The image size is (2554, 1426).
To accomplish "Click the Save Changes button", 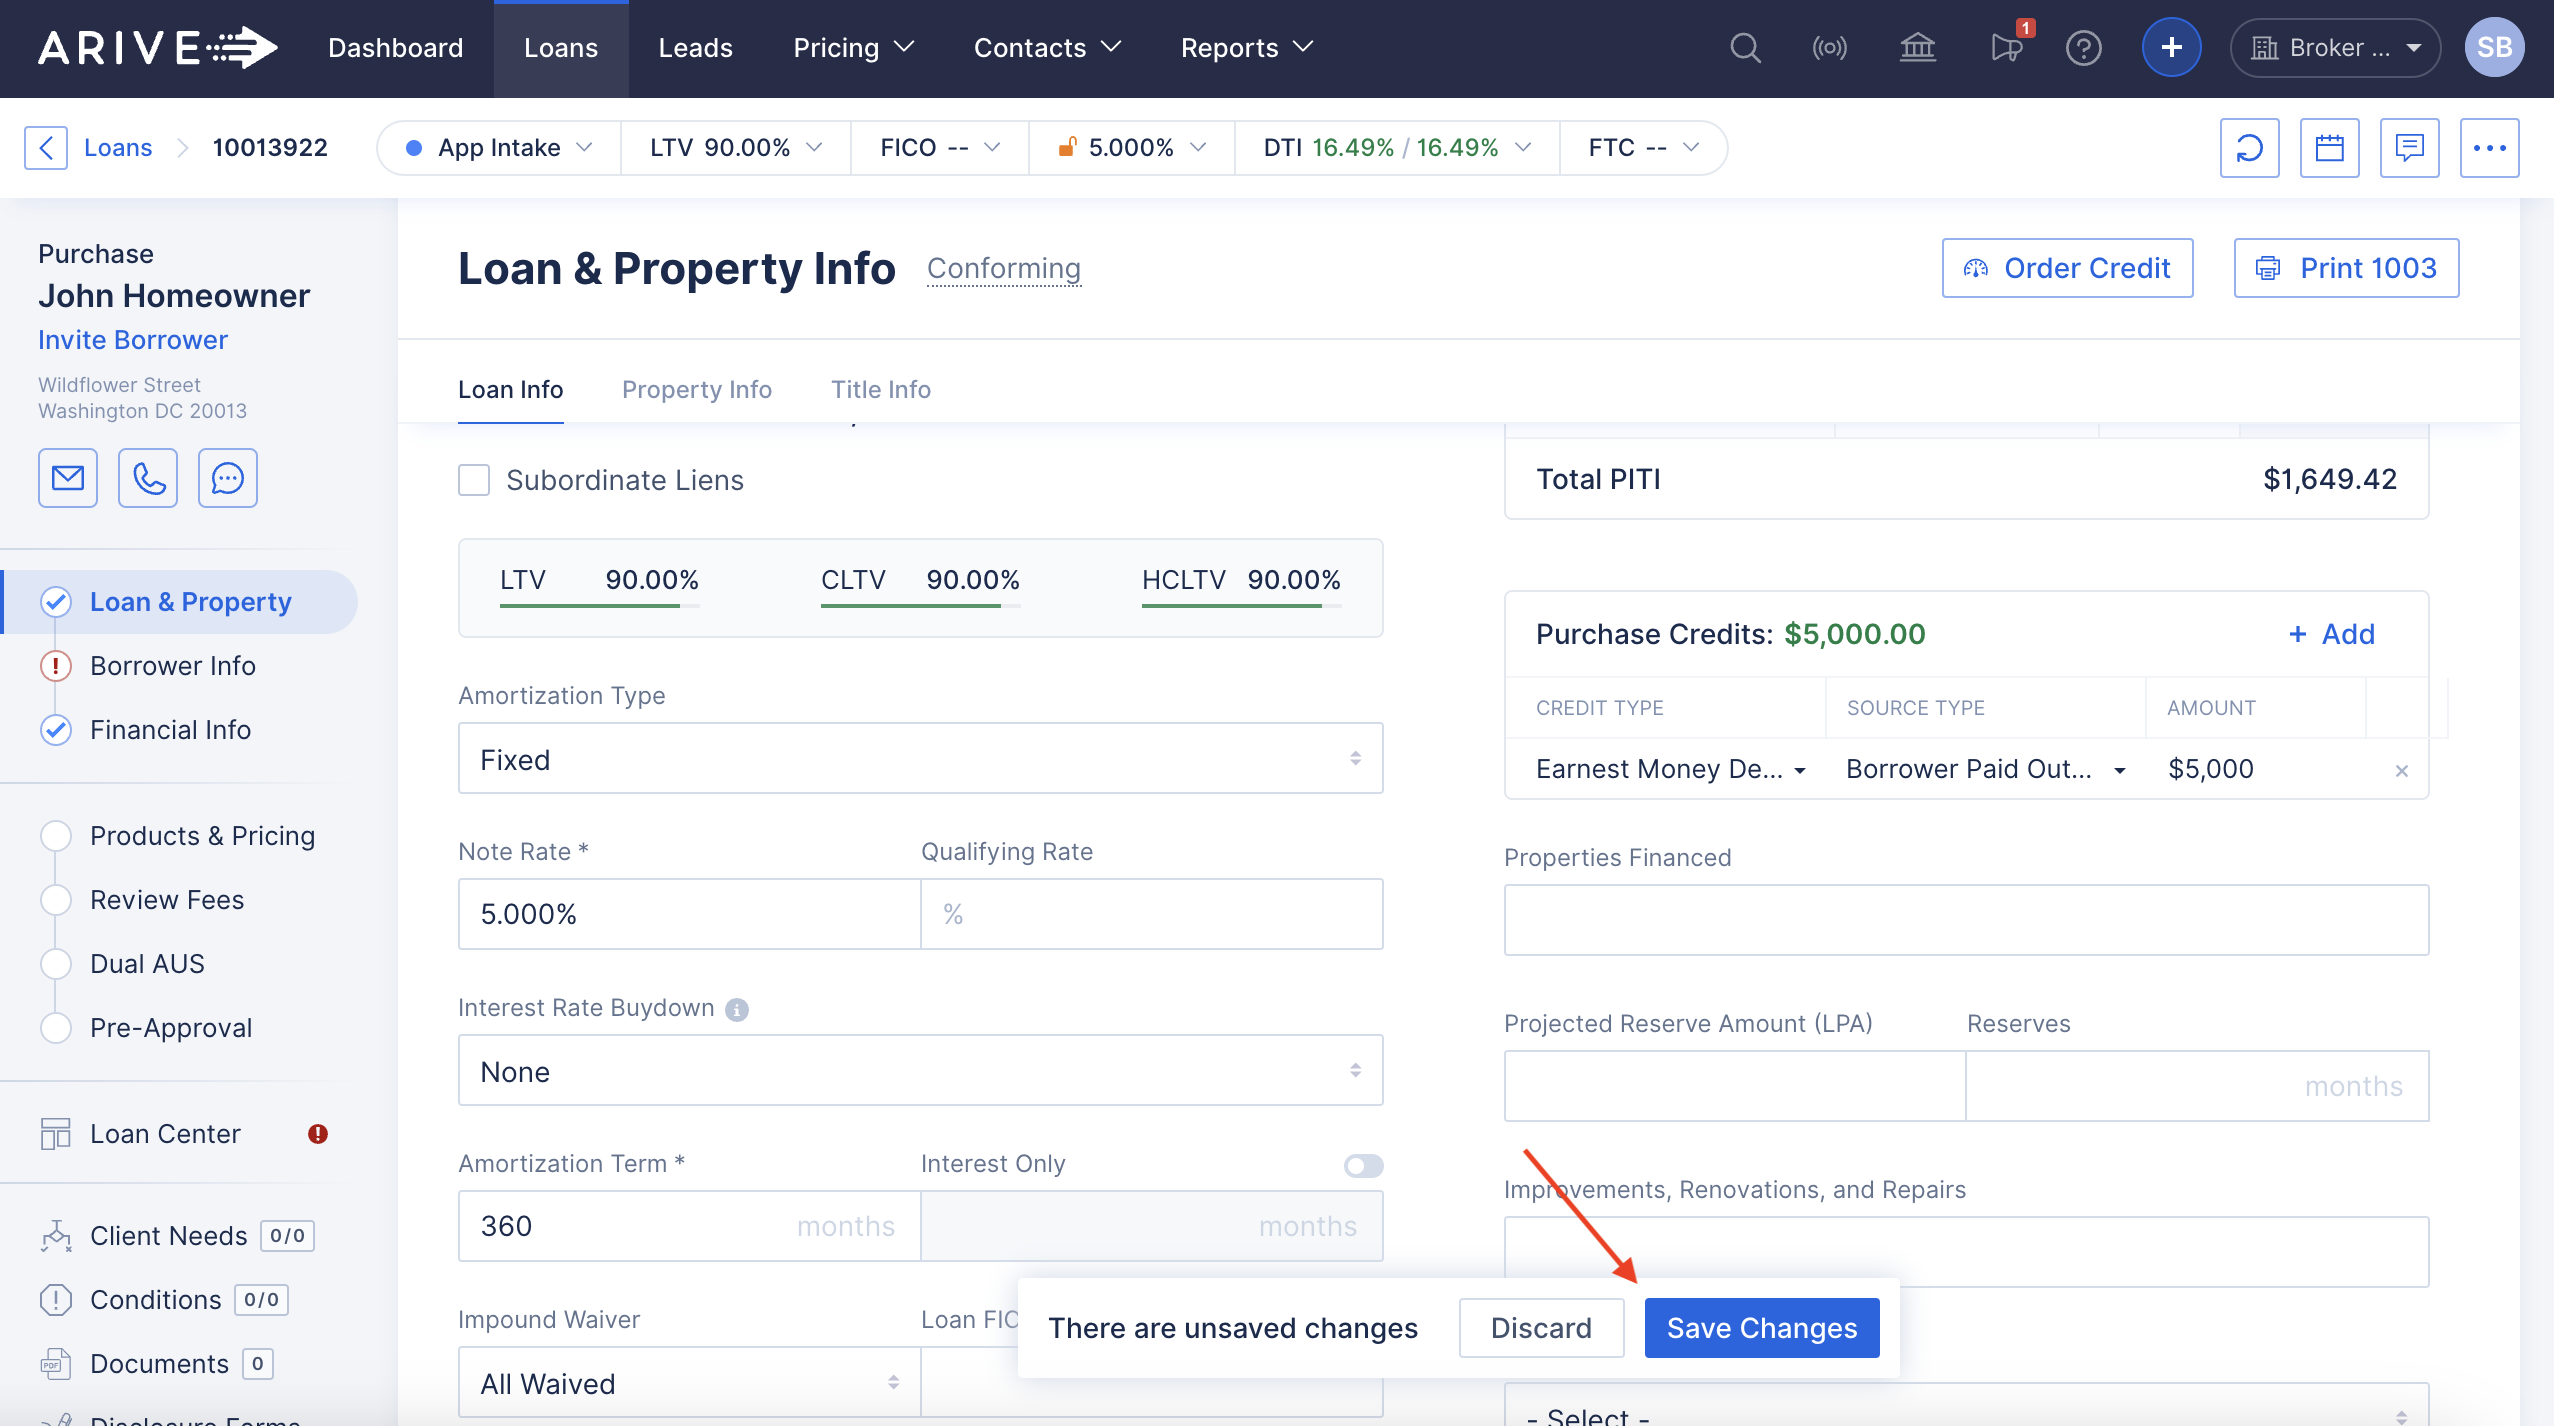I will coord(1761,1328).
